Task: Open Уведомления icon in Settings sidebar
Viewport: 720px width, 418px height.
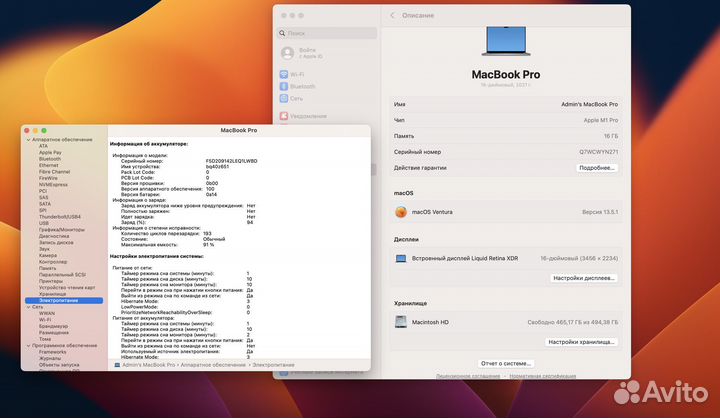Action: coord(284,116)
